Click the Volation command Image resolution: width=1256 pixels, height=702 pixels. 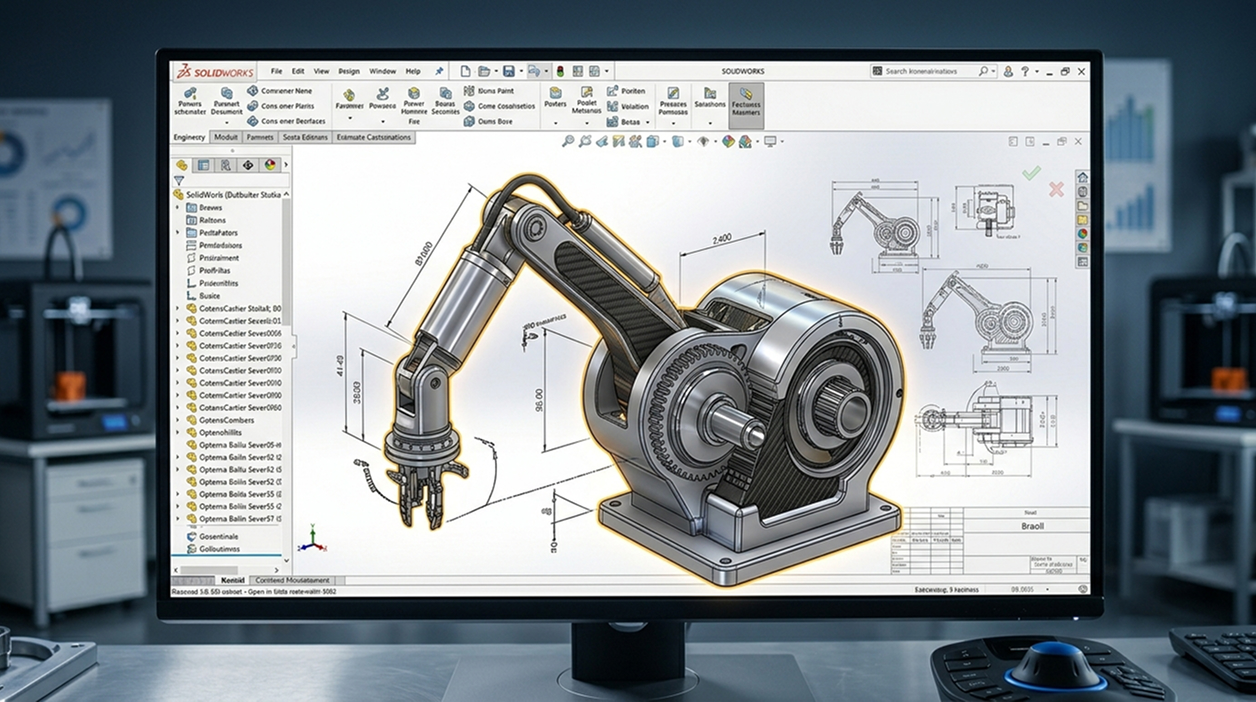pos(627,105)
